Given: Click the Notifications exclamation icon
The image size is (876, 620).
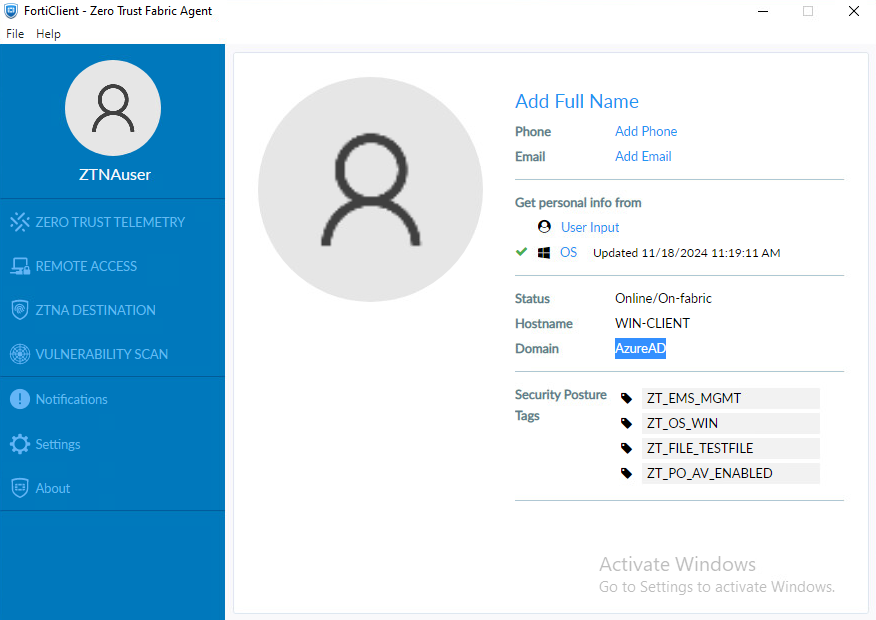Looking at the screenshot, I should click(x=20, y=399).
